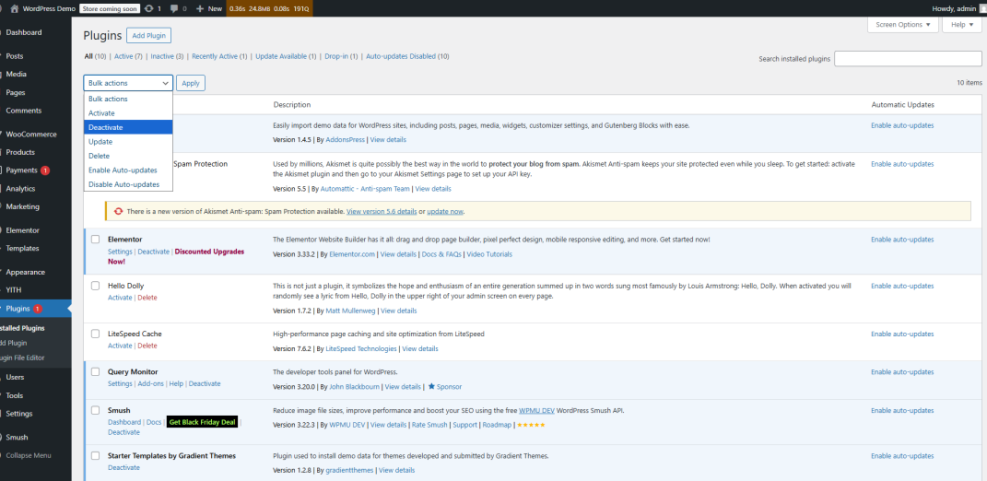Click Deactivate under Query Monitor
This screenshot has width=987, height=481.
click(x=205, y=383)
